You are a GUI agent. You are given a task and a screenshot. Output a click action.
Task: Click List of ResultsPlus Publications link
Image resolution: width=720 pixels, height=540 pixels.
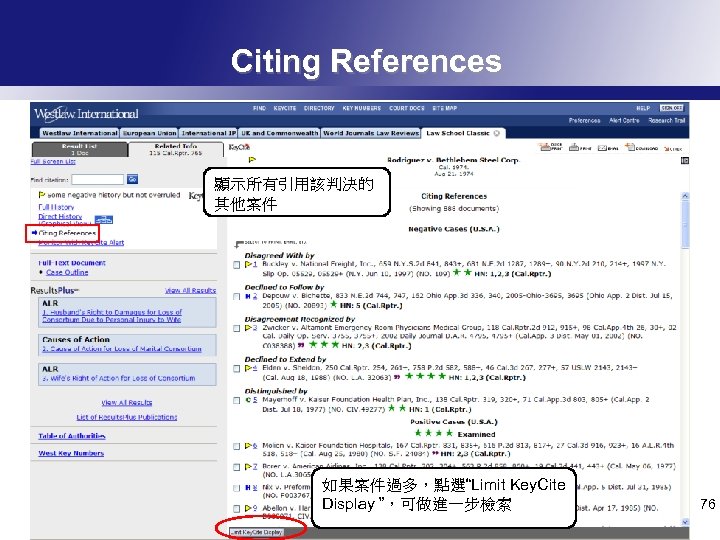(127, 417)
